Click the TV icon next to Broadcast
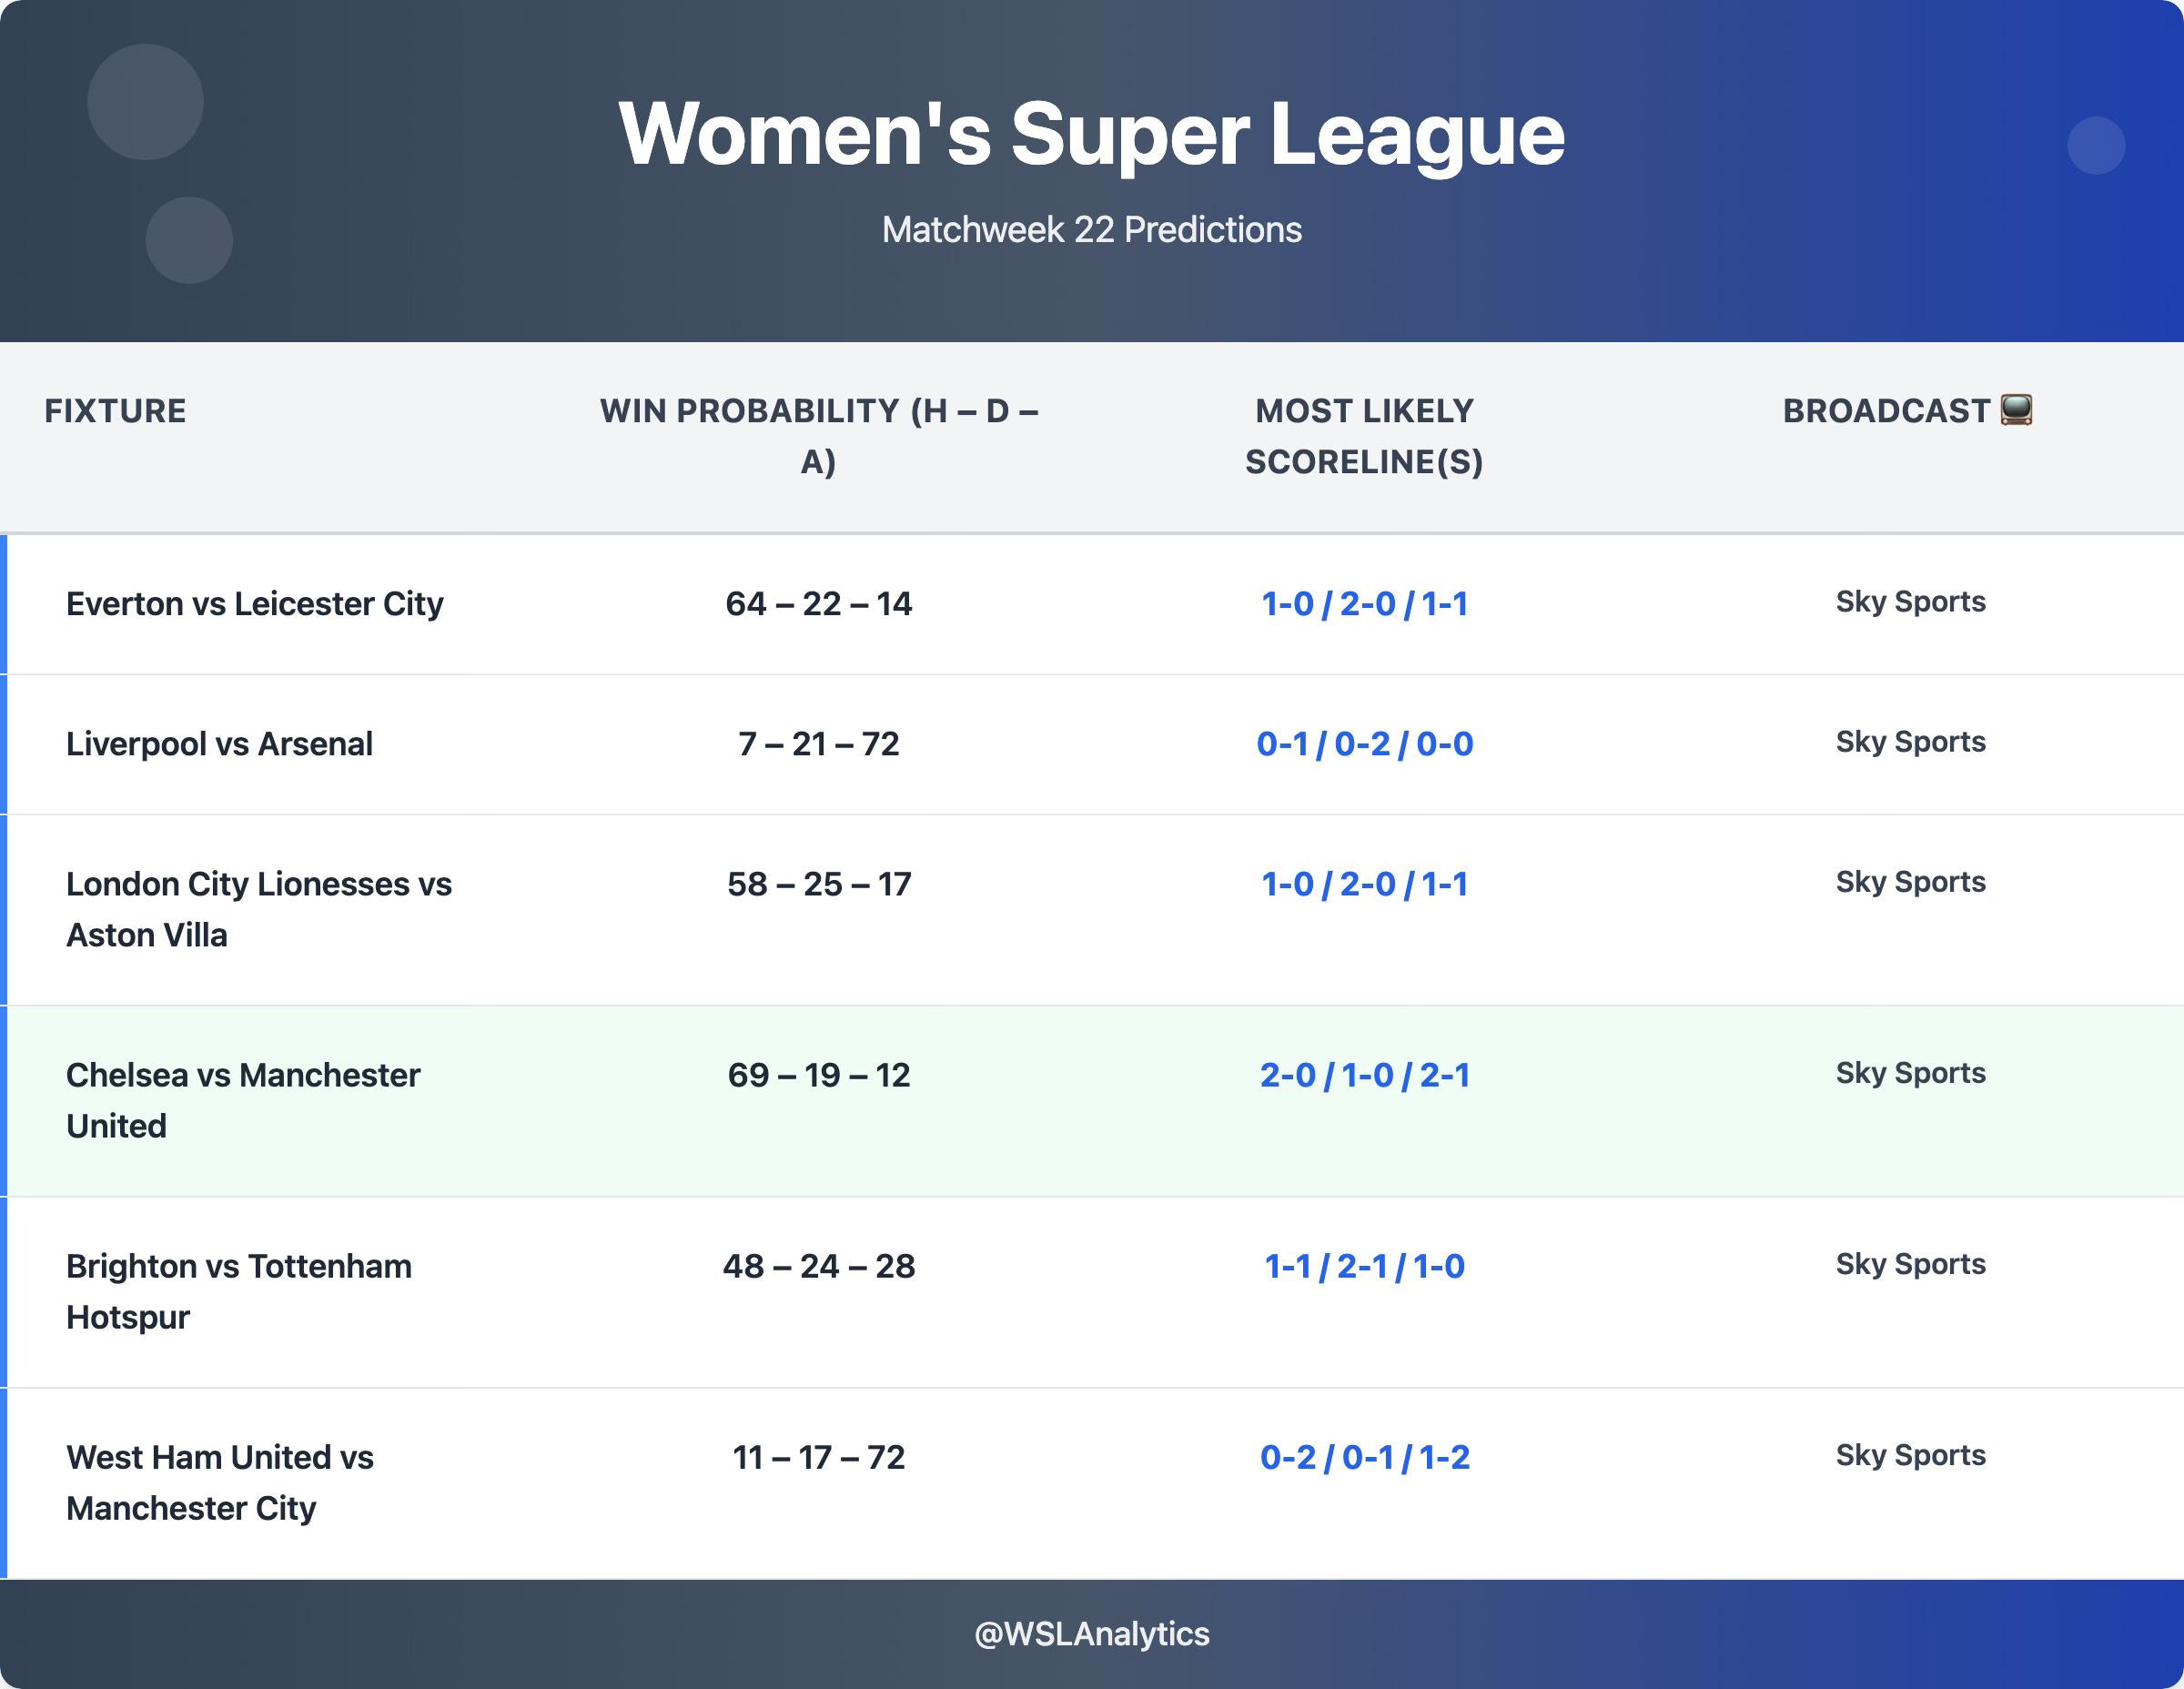The width and height of the screenshot is (2184, 1689). (x=2016, y=410)
